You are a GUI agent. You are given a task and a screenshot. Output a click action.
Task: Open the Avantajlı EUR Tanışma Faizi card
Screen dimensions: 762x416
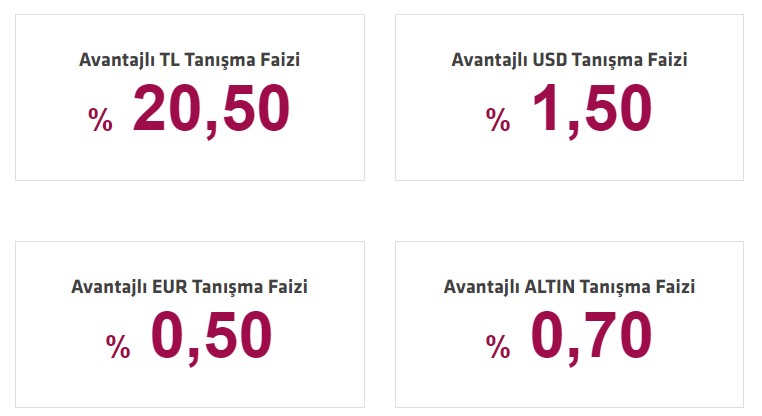[190, 324]
